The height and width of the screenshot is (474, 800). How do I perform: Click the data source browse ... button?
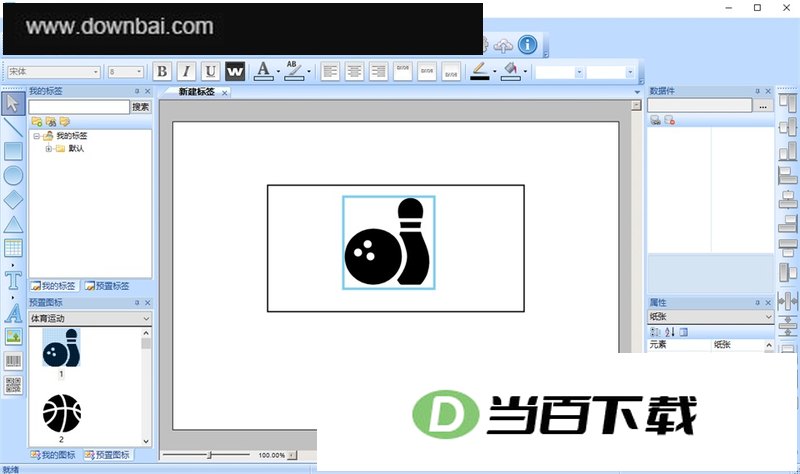coord(763,106)
